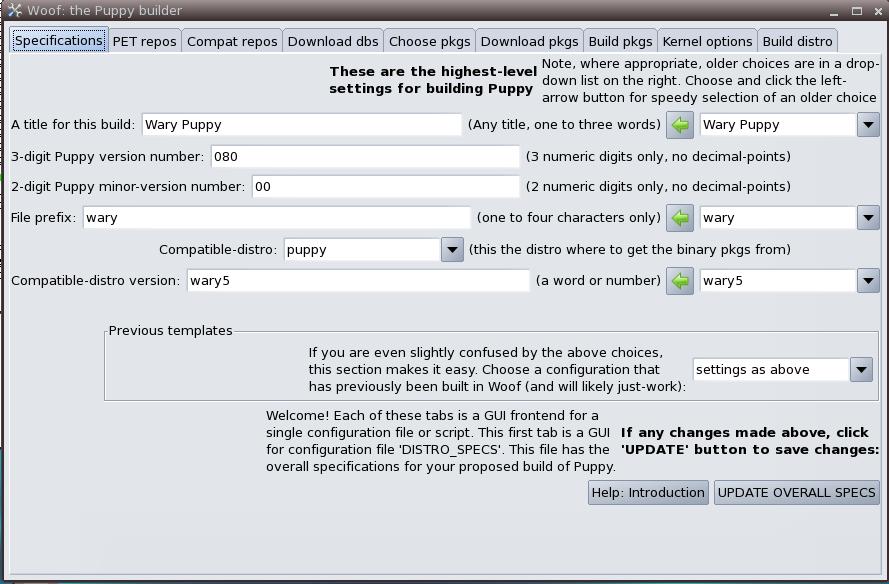Click green left-arrow beside Compatible-distro version
This screenshot has width=889, height=584.
point(680,281)
